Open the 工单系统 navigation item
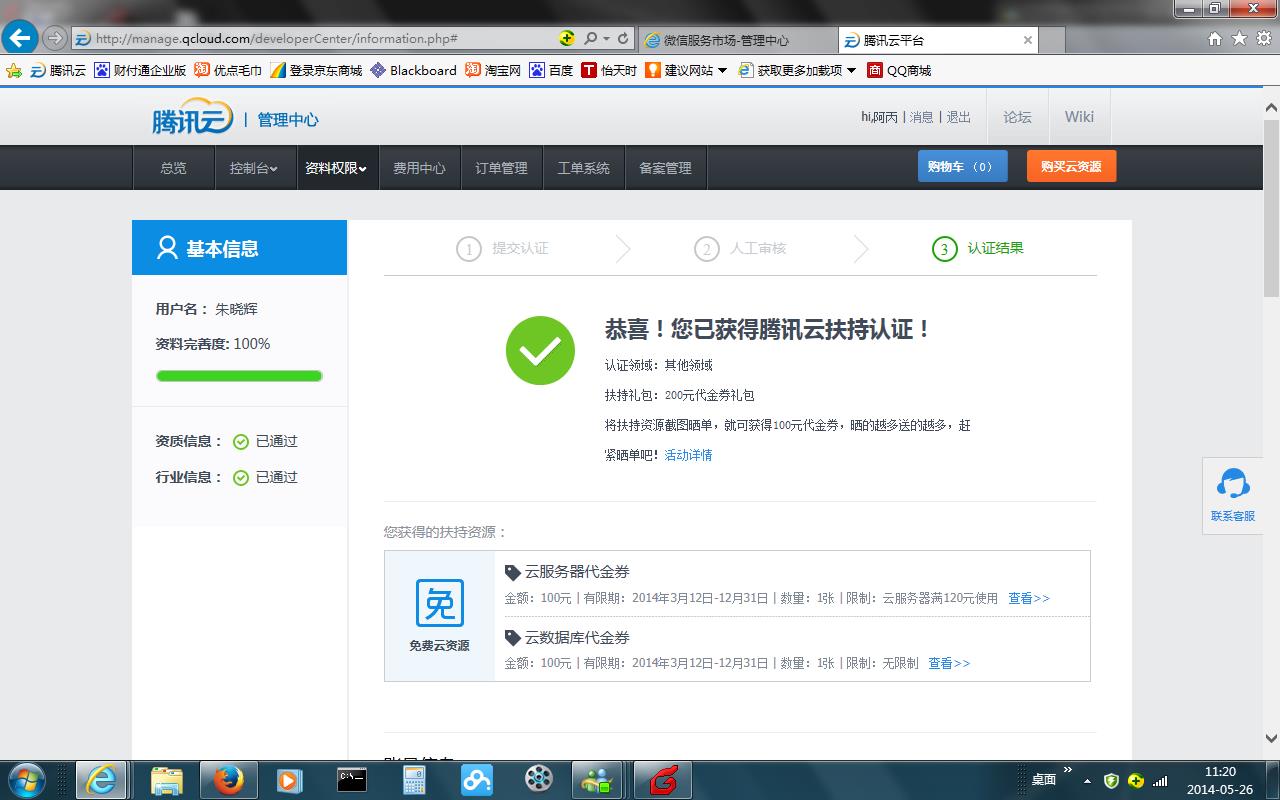This screenshot has width=1280, height=800. tap(583, 168)
